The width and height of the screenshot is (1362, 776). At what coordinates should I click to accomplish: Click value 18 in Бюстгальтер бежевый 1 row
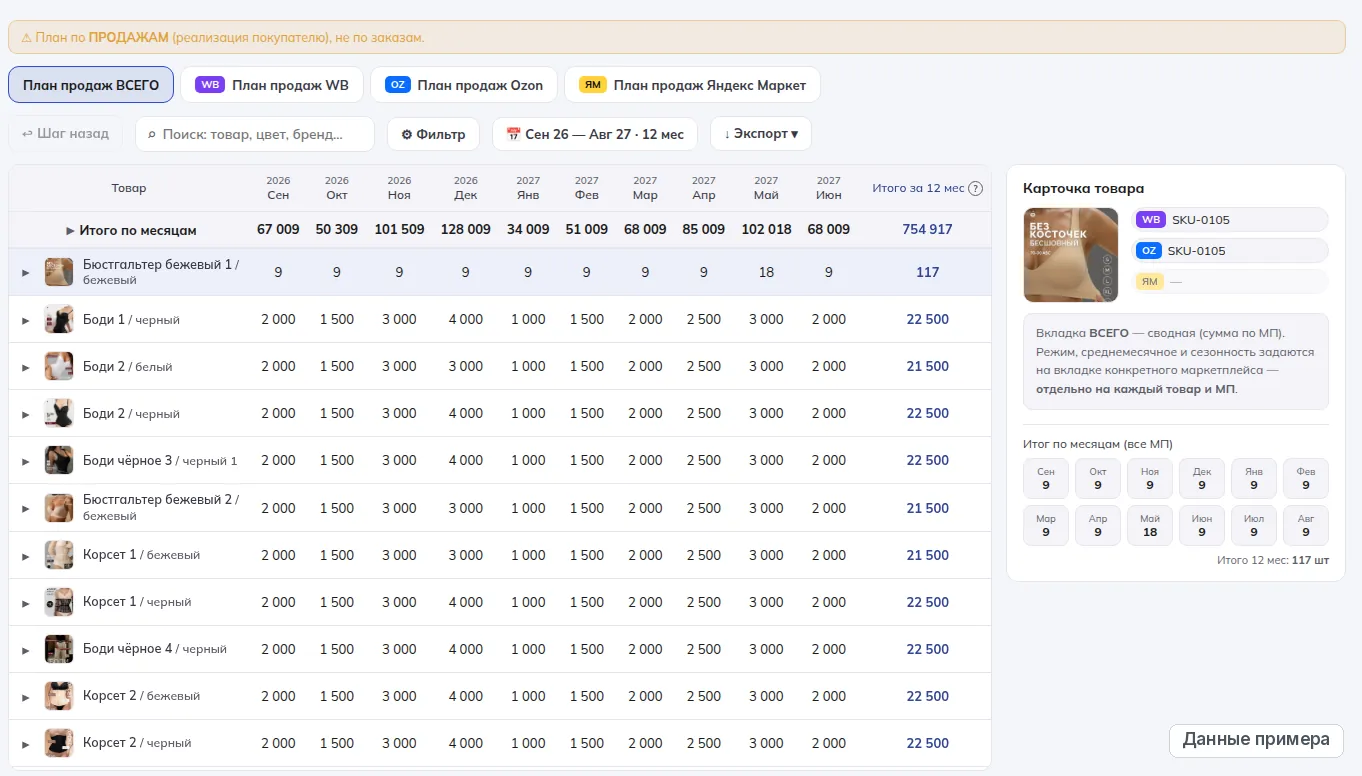766,272
